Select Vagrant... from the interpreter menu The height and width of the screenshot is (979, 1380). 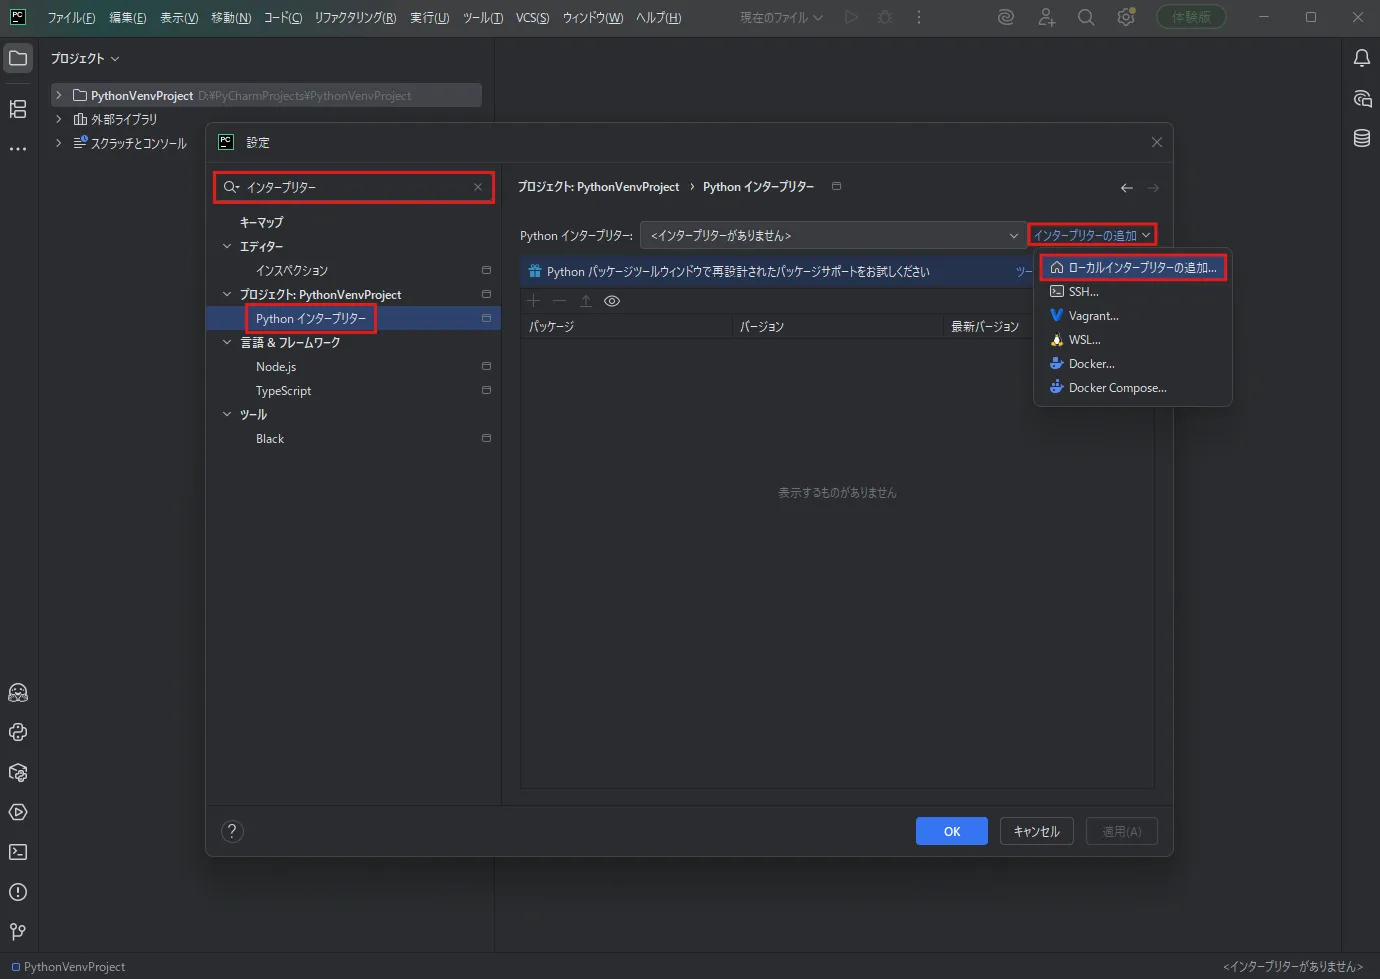tap(1133, 316)
